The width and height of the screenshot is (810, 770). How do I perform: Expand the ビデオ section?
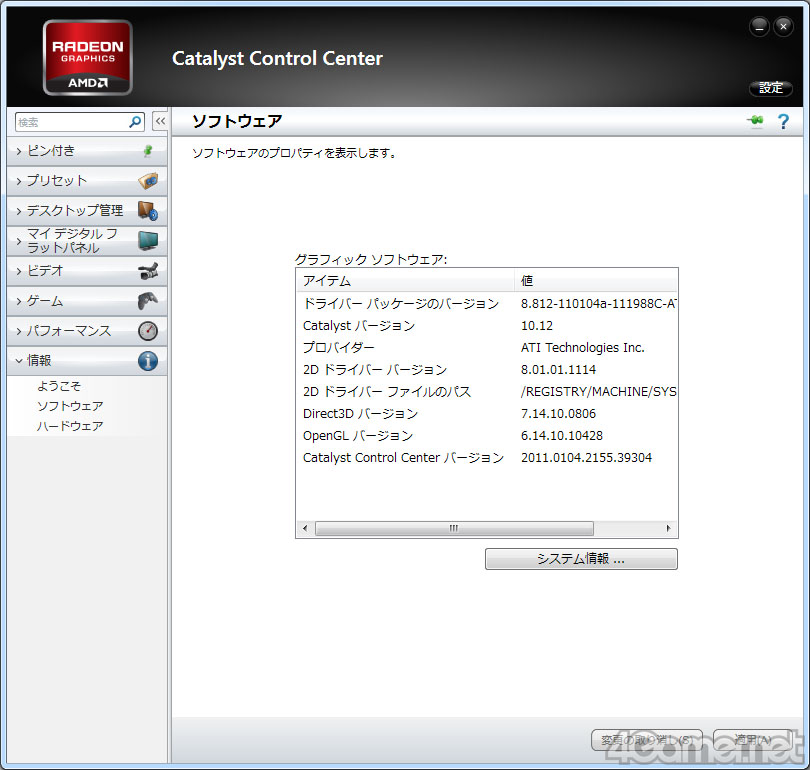[x=87, y=271]
